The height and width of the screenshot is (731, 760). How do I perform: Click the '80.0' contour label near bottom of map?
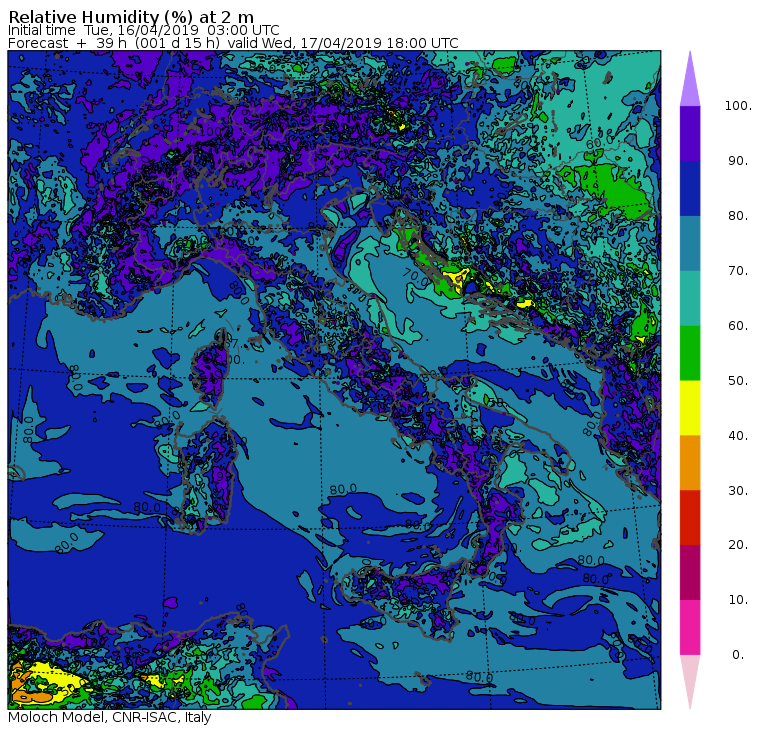pyautogui.click(x=479, y=676)
